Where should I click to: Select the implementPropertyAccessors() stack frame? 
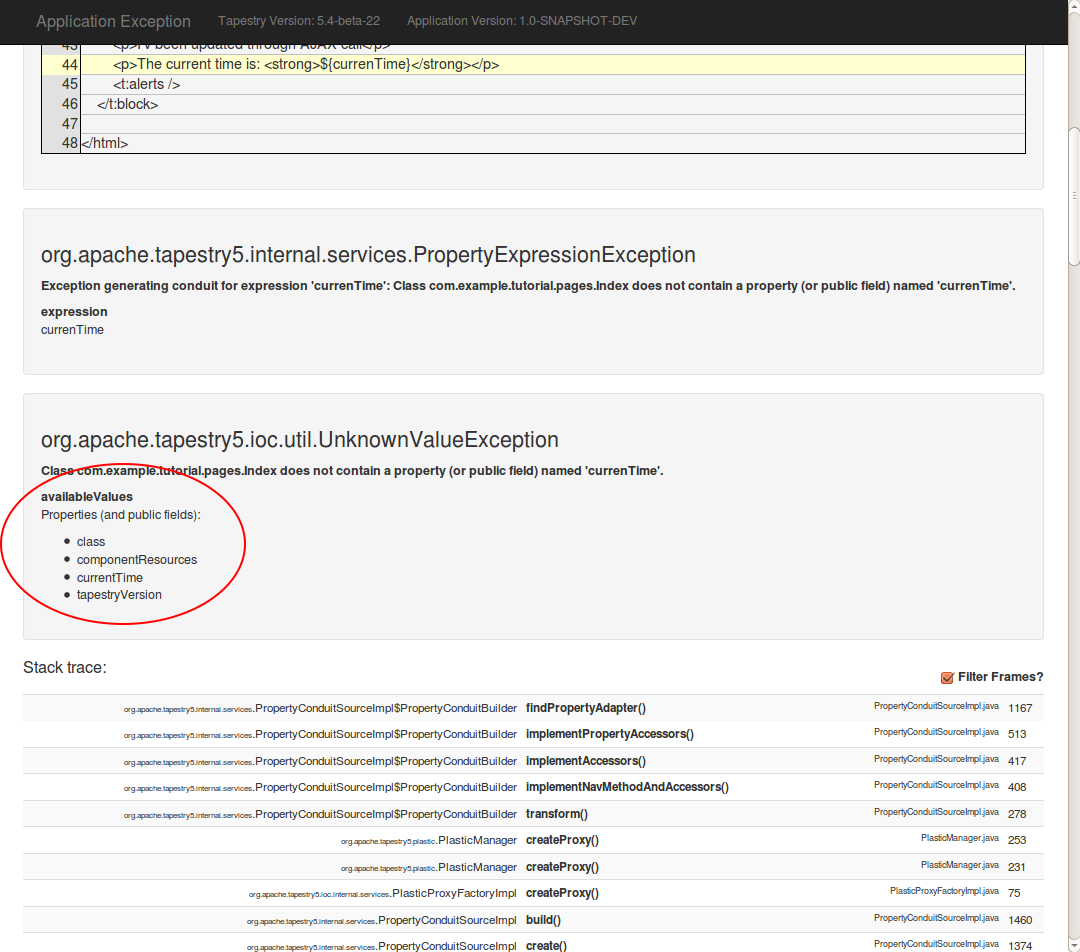pos(609,734)
